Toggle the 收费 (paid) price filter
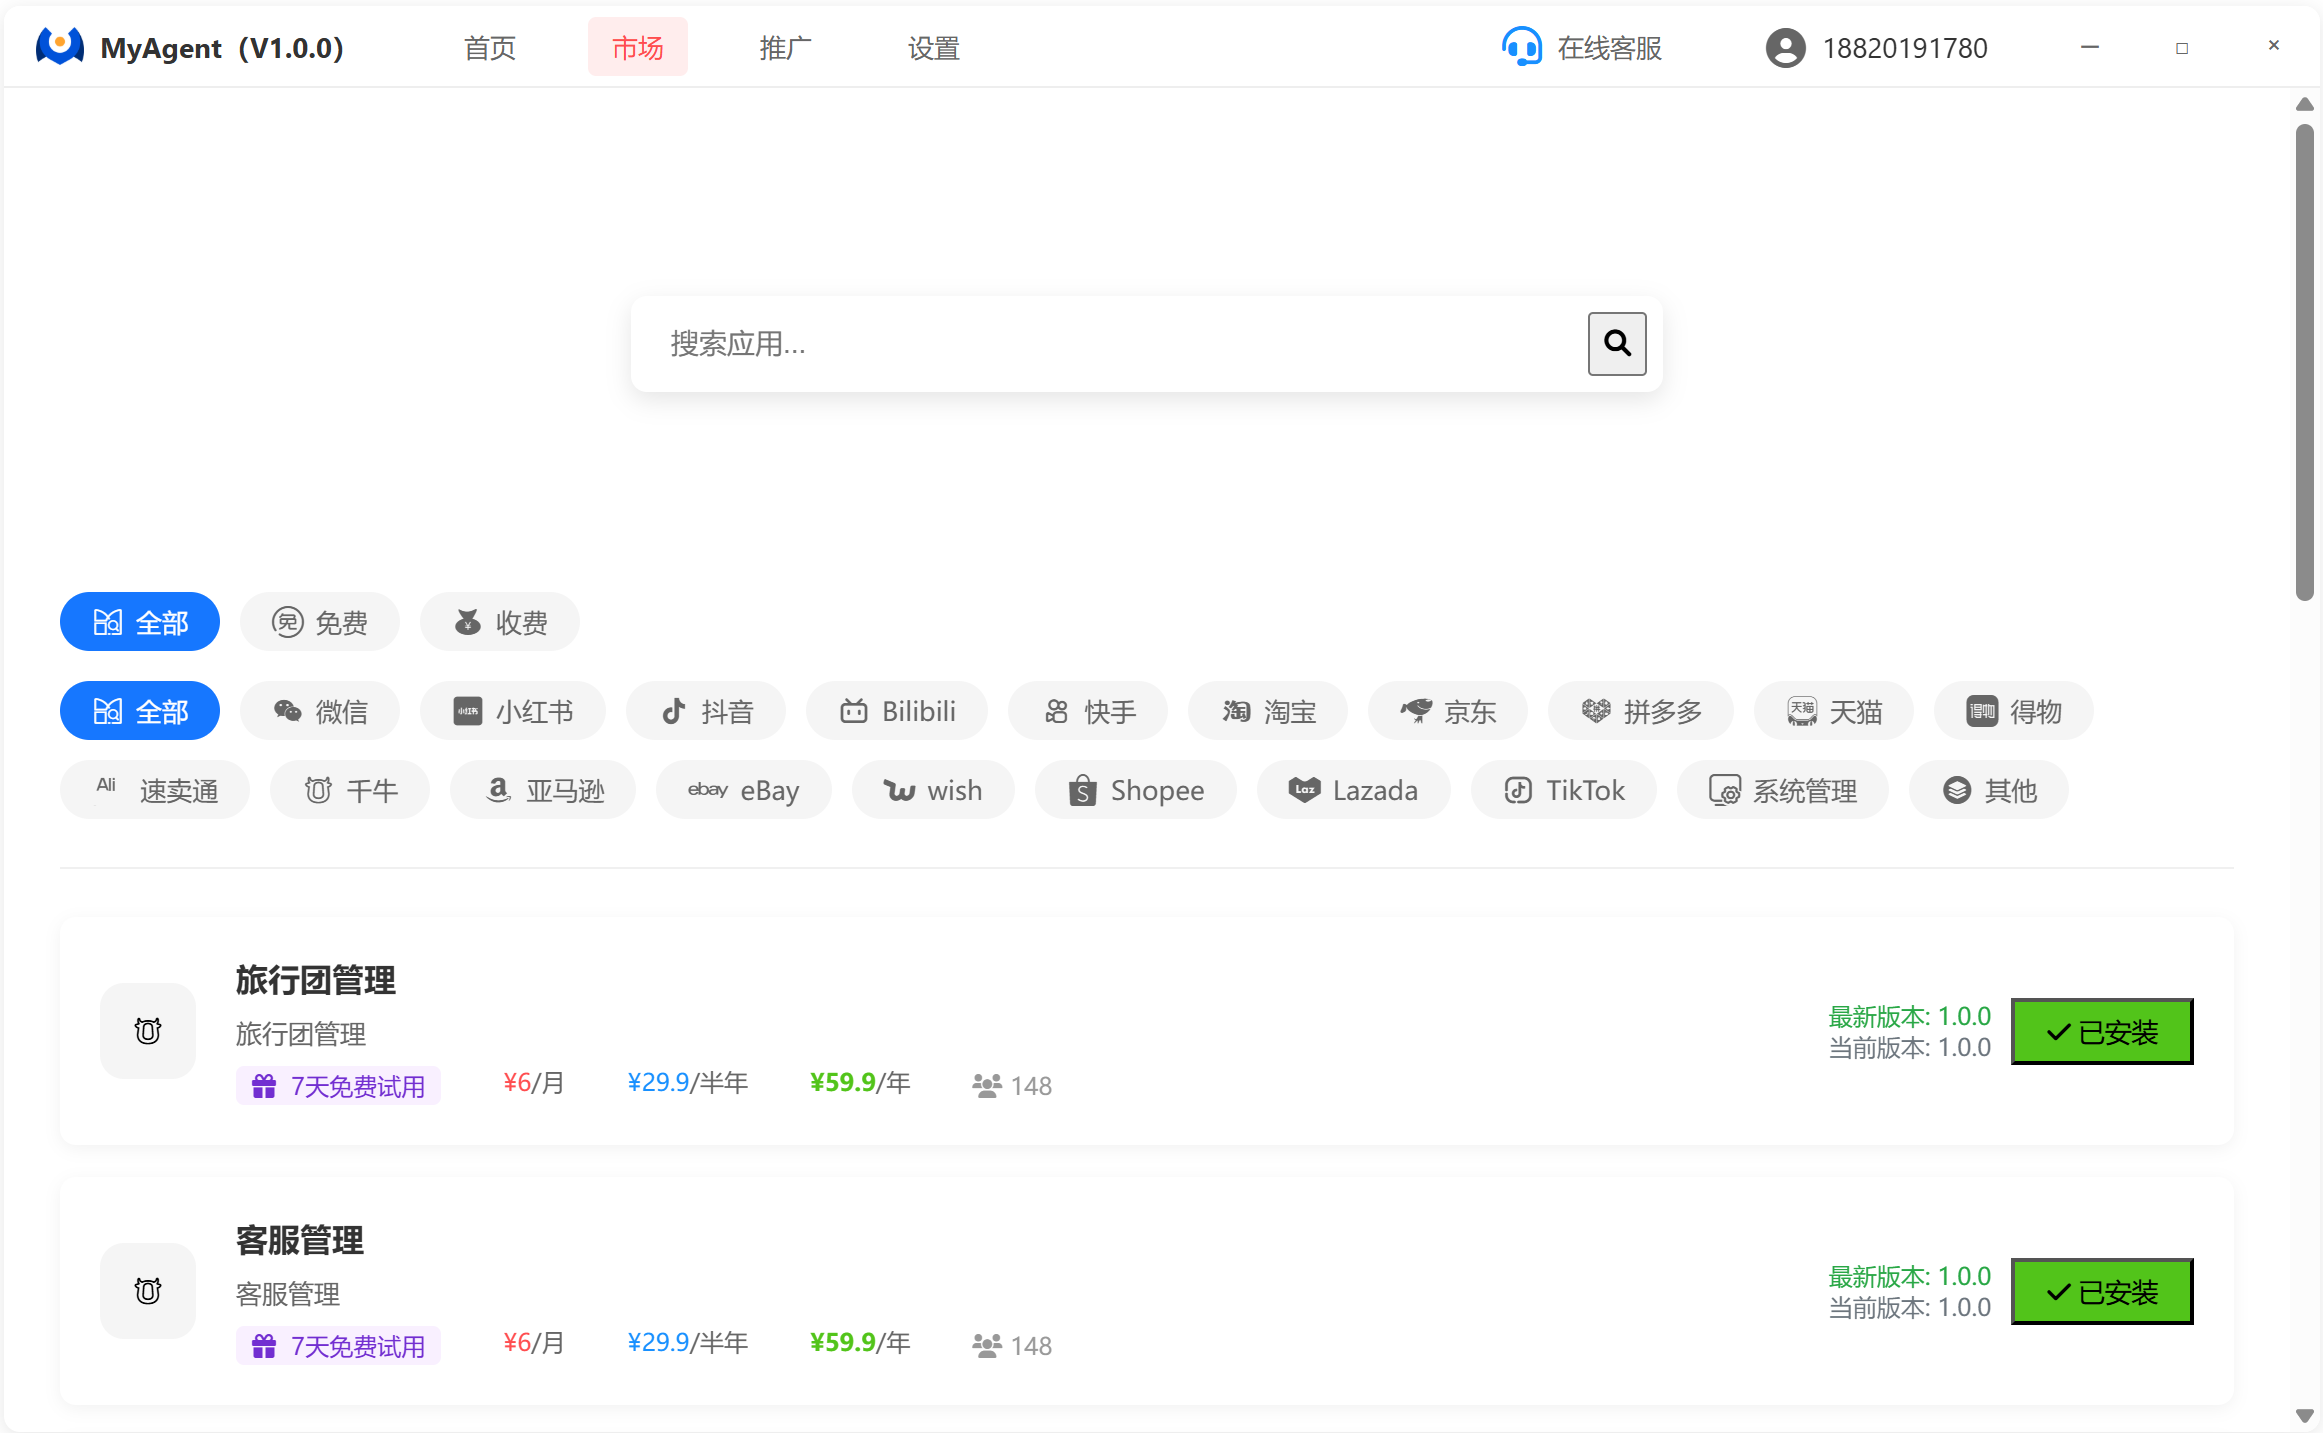 tap(500, 622)
